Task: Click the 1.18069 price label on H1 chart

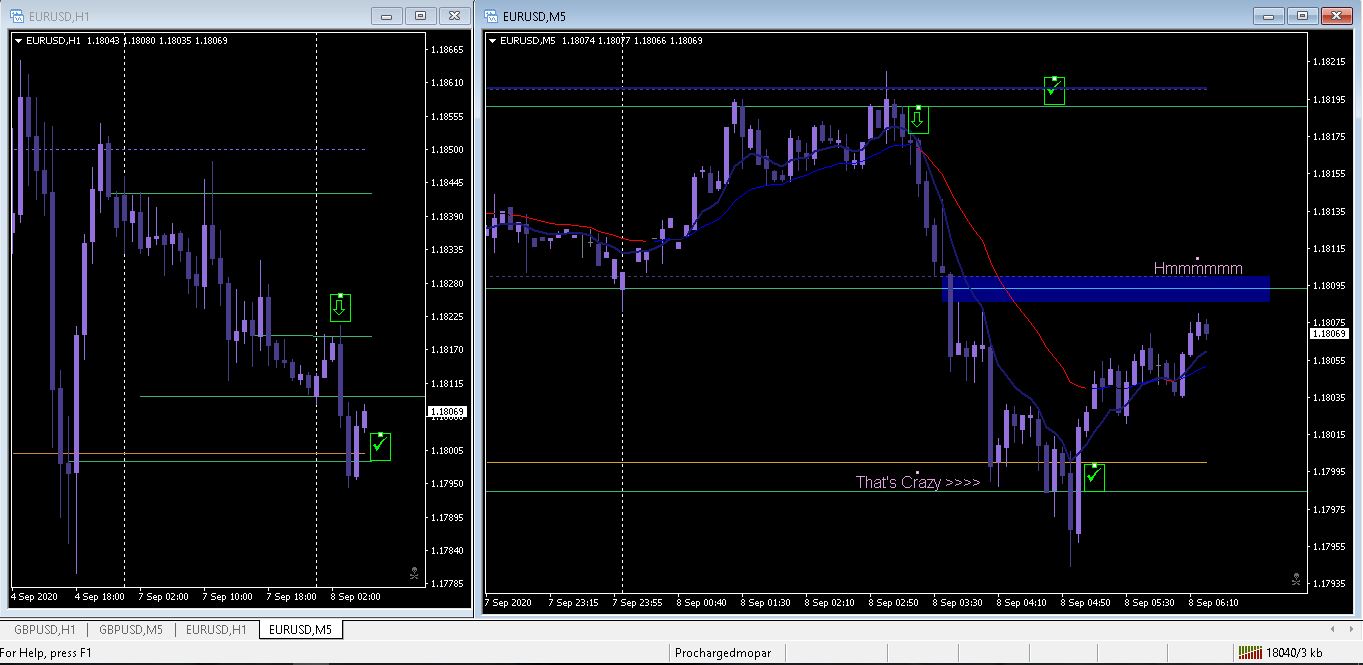Action: [446, 411]
